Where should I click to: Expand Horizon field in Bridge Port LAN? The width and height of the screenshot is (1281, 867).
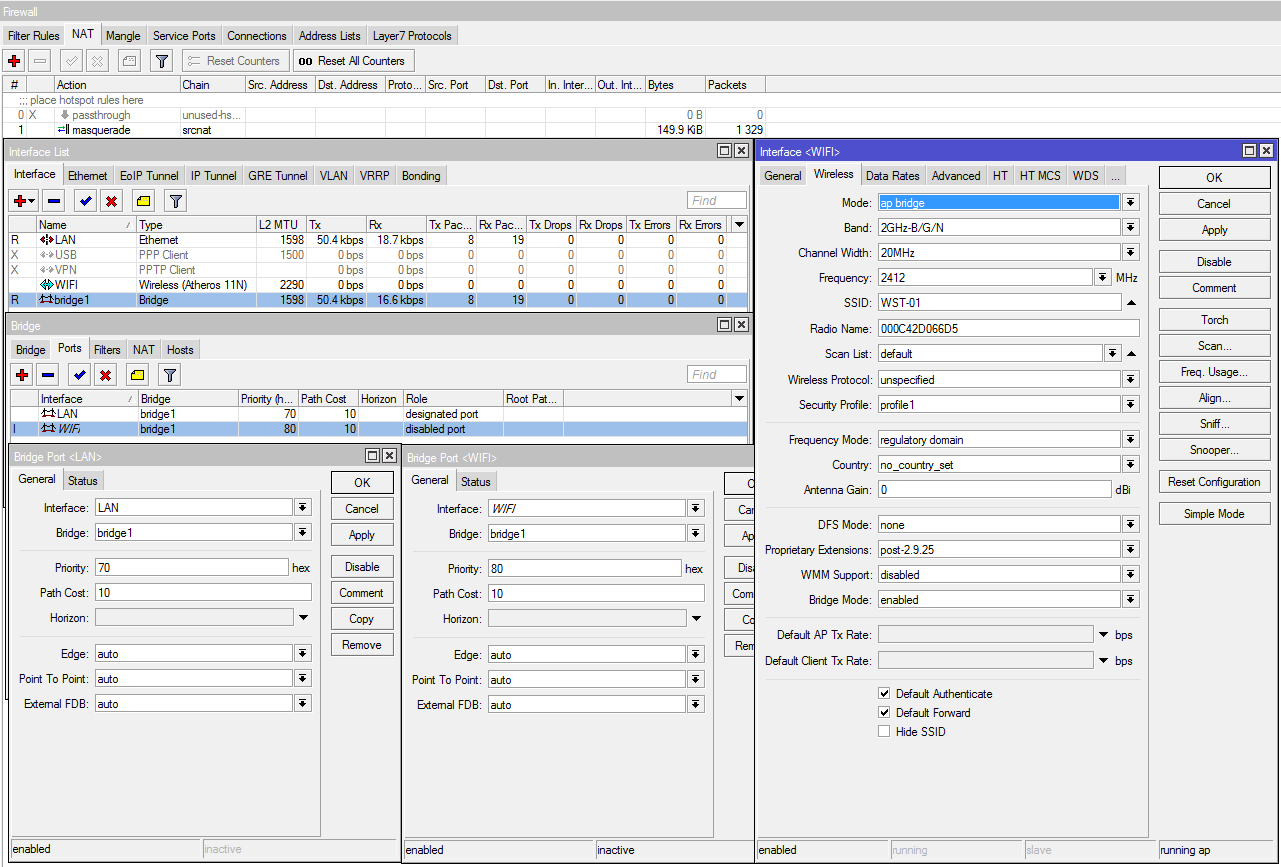(x=304, y=618)
